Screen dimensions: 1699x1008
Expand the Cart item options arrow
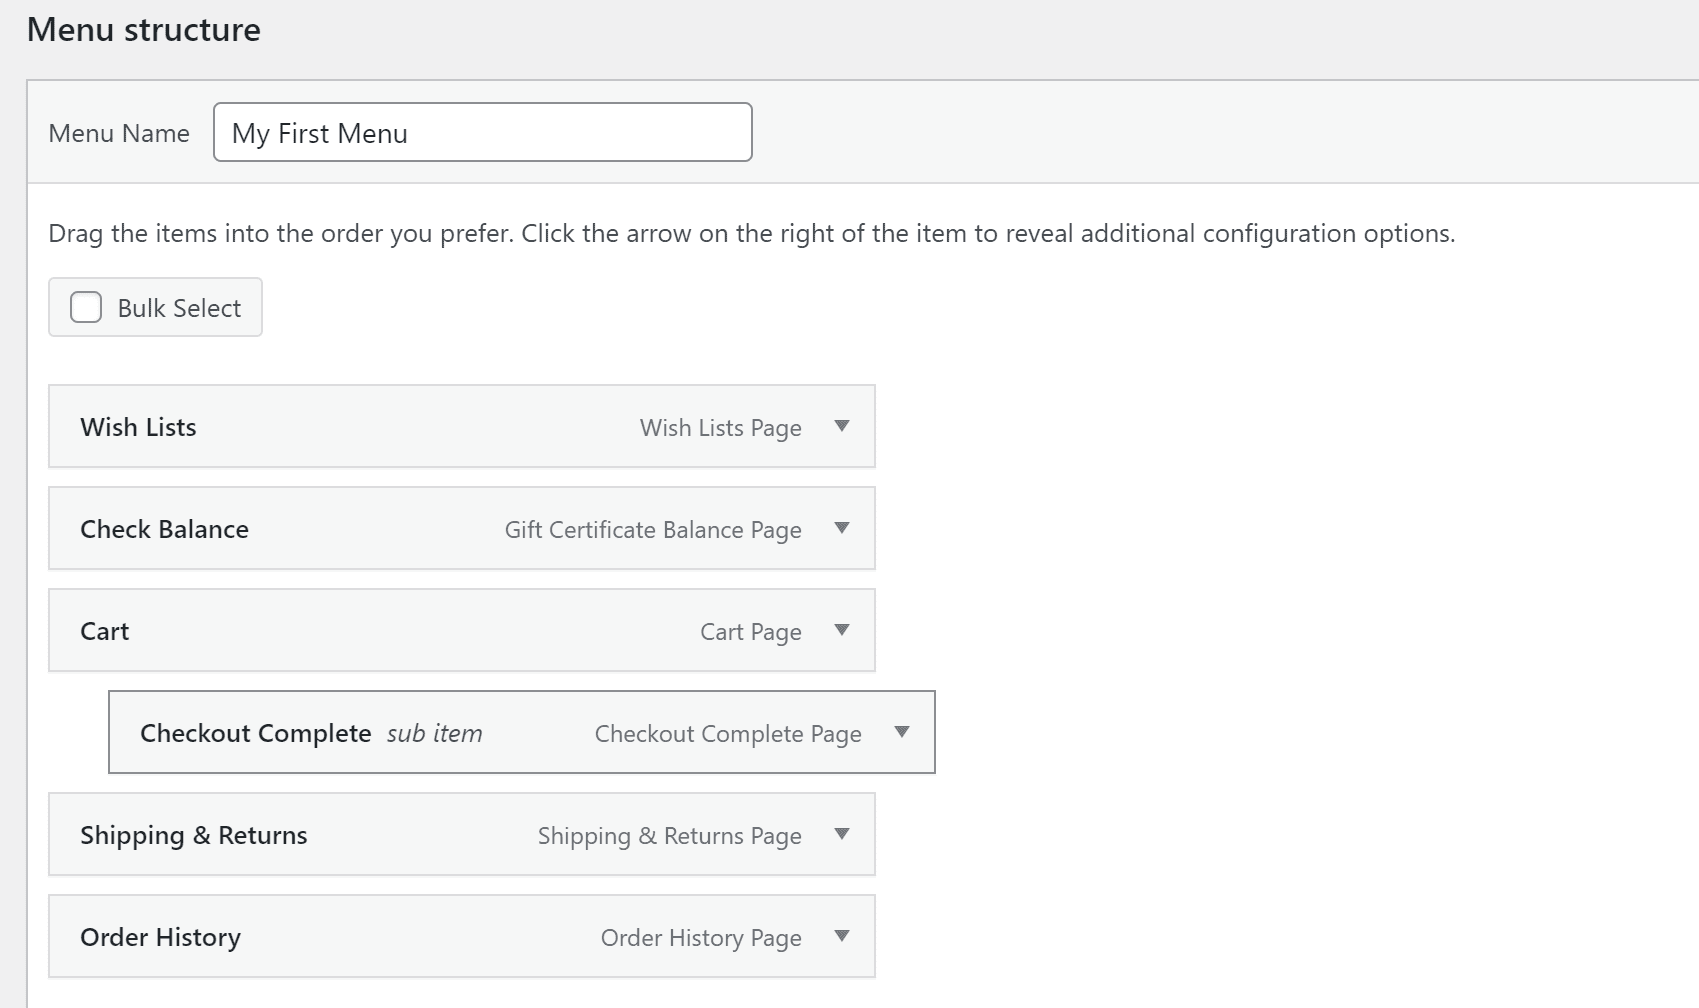click(x=843, y=631)
